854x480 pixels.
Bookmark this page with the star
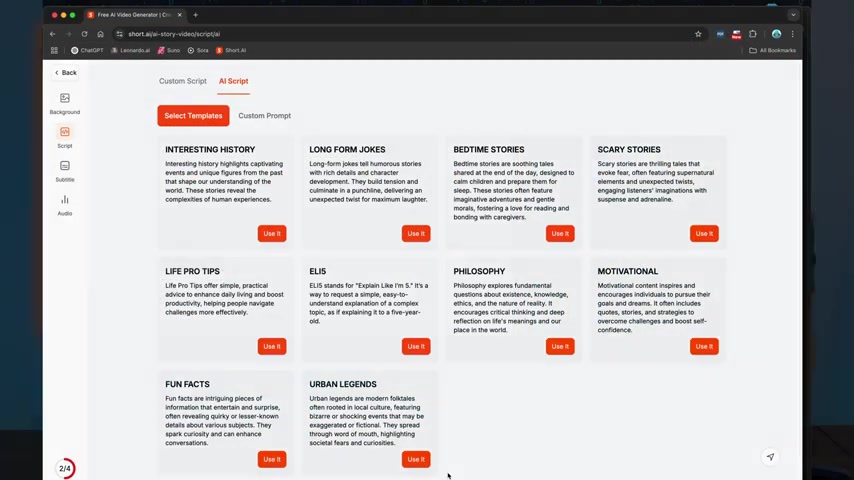click(698, 34)
